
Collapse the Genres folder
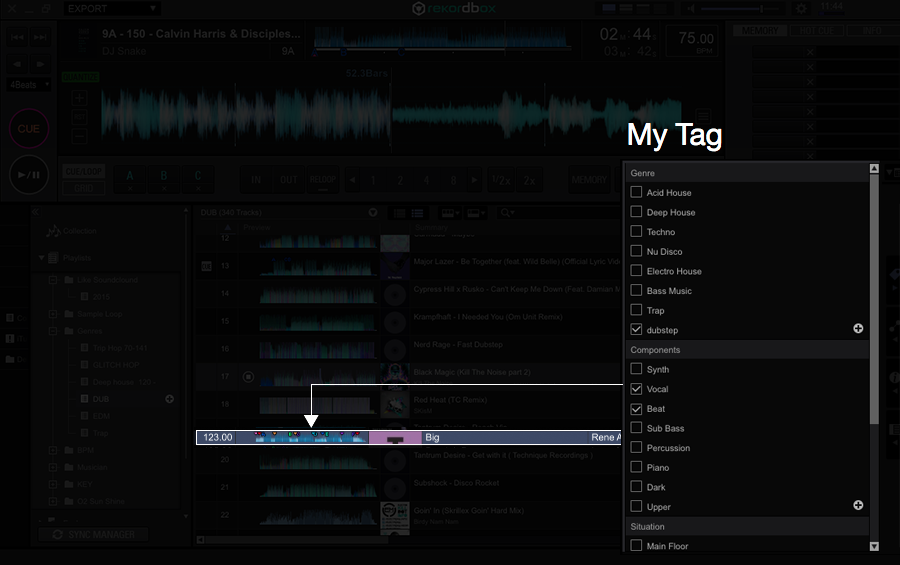coord(53,331)
